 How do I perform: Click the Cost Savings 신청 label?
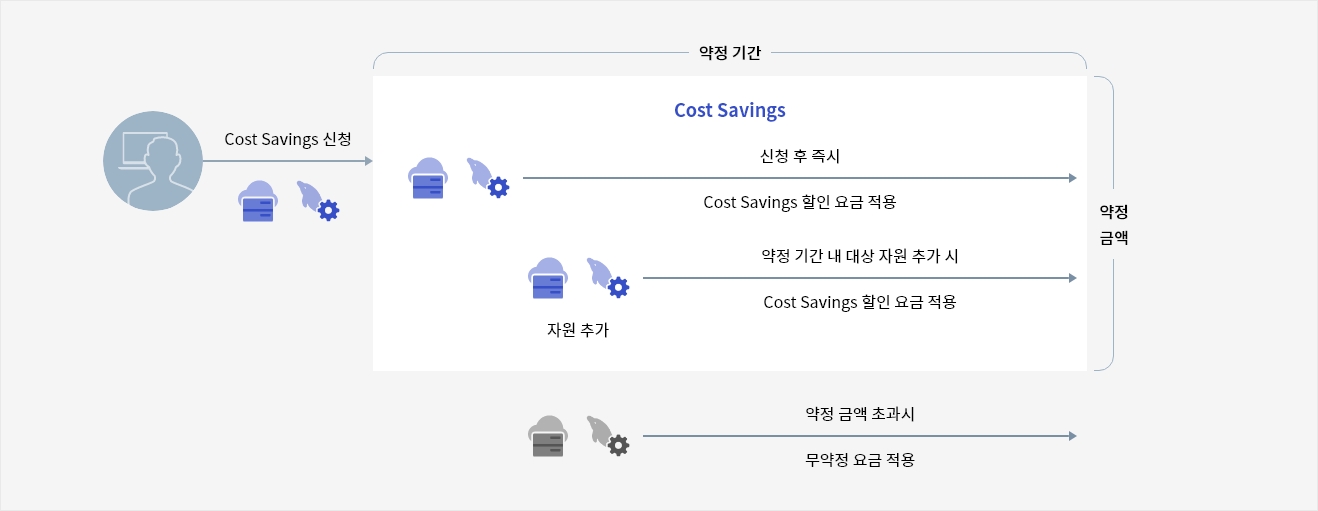click(288, 139)
